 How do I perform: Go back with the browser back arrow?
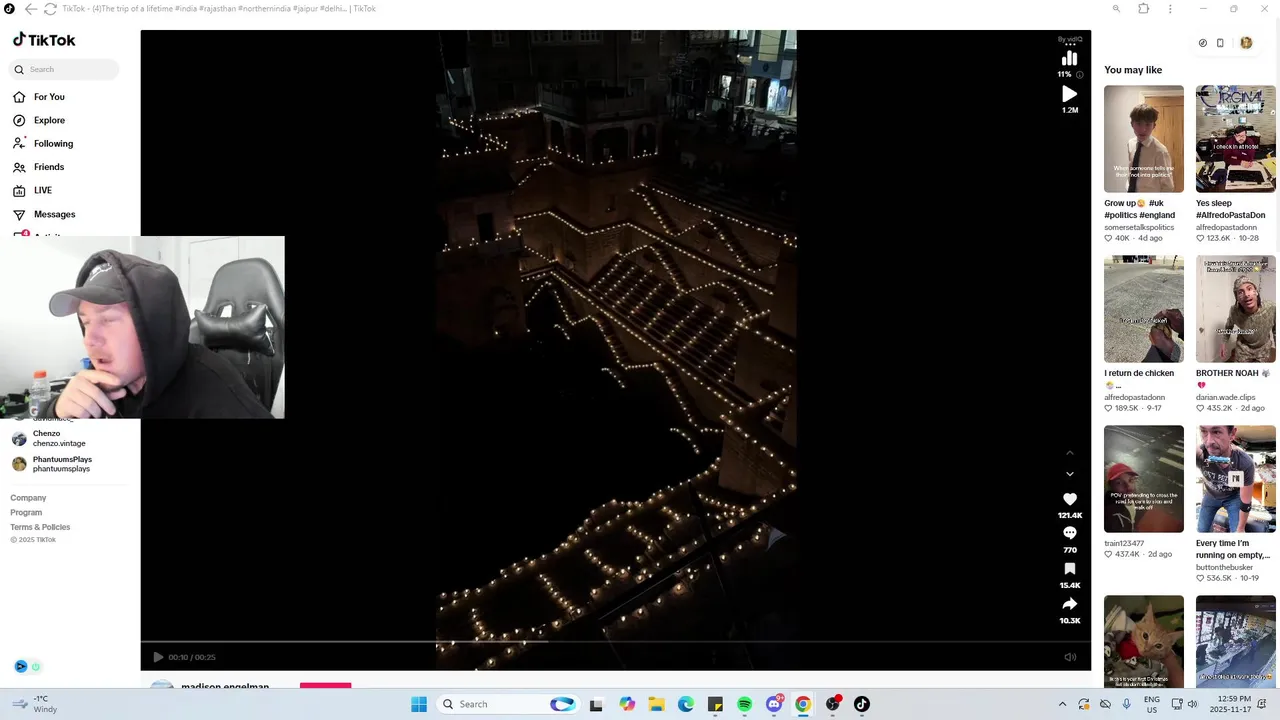click(31, 9)
